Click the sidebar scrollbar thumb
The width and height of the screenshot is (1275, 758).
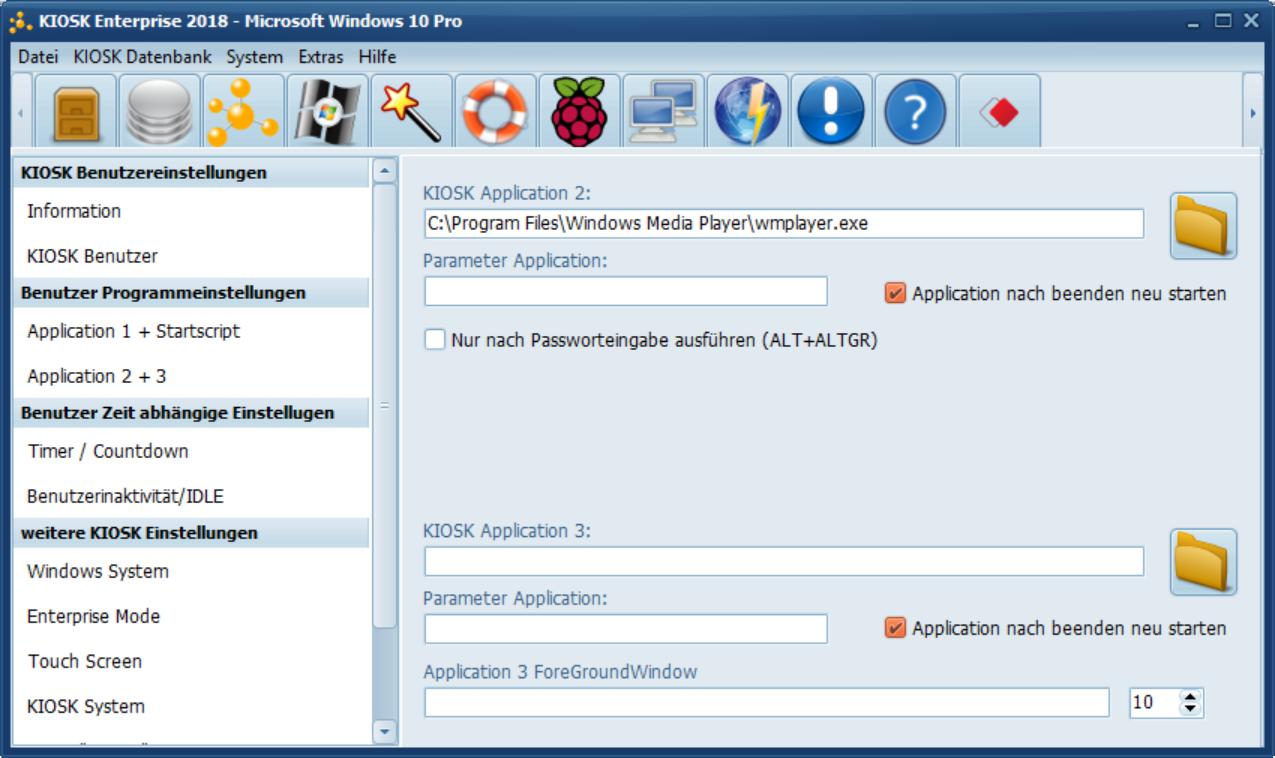pyautogui.click(x=384, y=405)
